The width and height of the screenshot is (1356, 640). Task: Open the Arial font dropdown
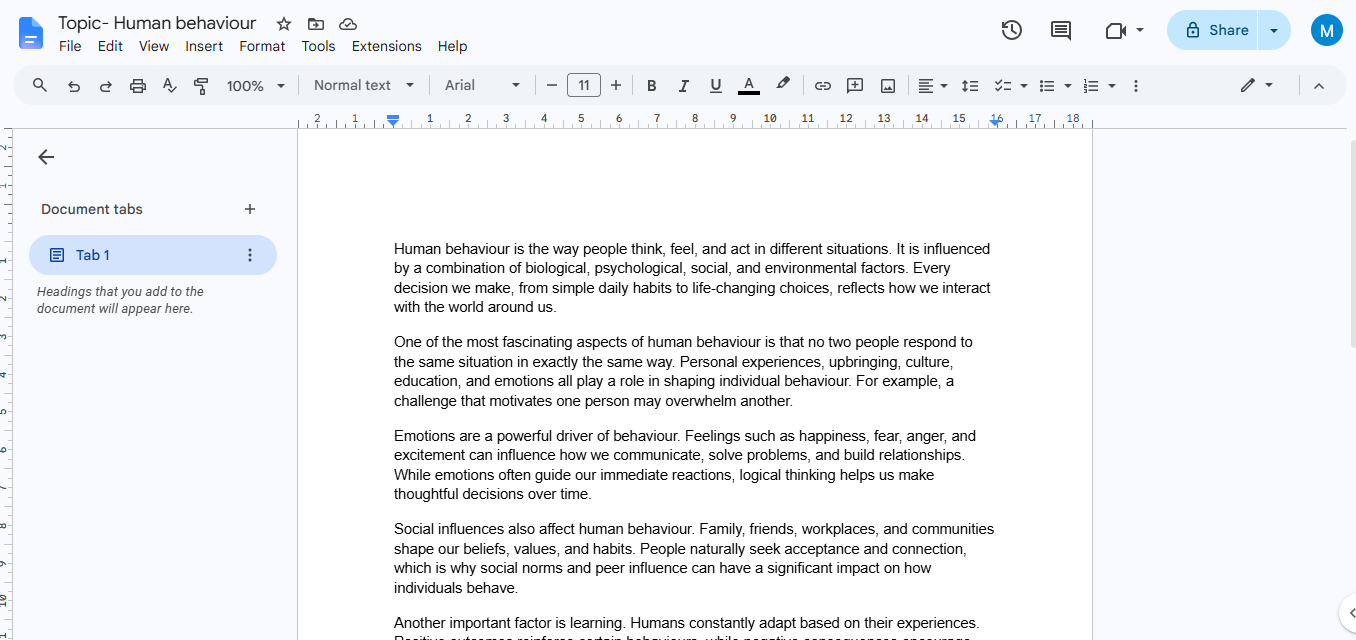483,86
